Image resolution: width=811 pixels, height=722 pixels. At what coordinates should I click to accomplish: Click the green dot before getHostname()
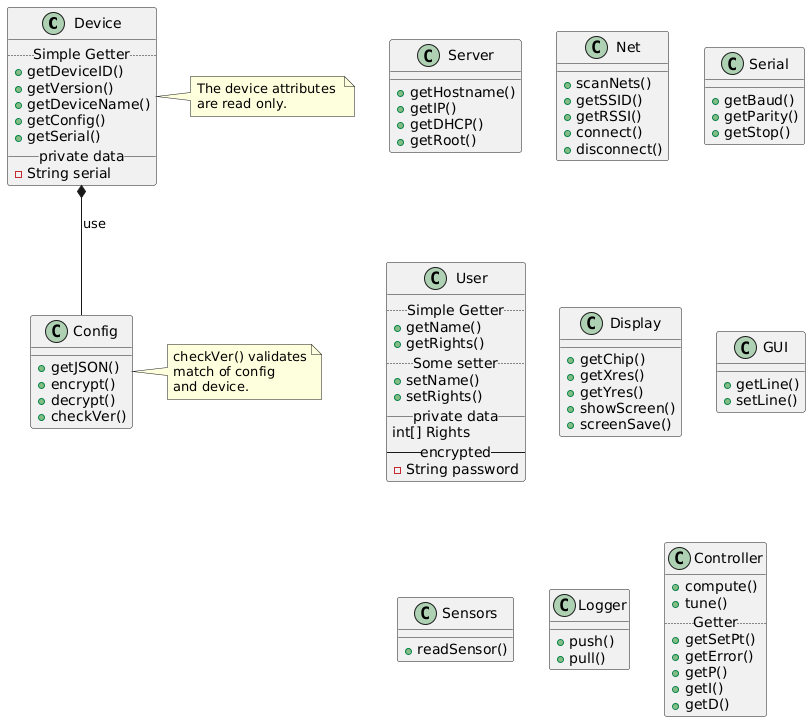[x=400, y=94]
